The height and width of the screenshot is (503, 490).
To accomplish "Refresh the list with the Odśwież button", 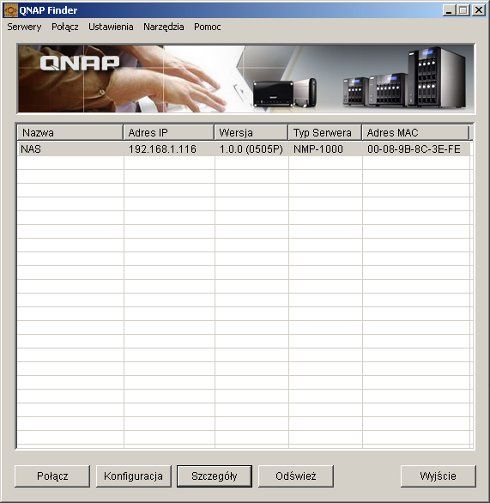I will (296, 476).
